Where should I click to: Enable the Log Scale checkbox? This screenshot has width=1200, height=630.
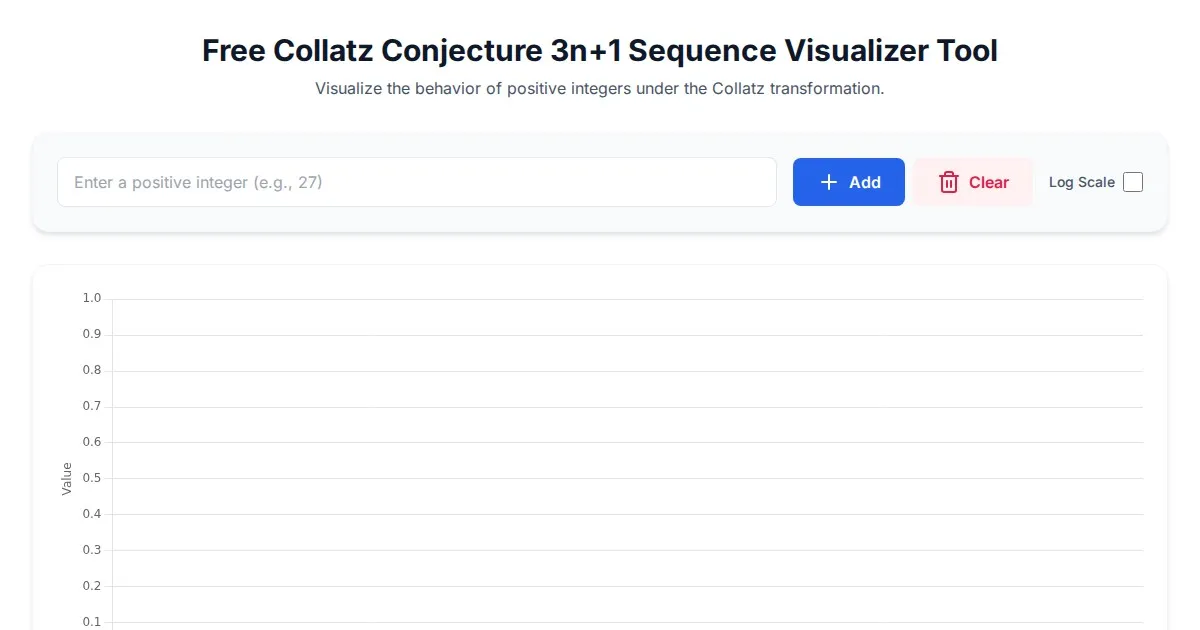[1133, 182]
